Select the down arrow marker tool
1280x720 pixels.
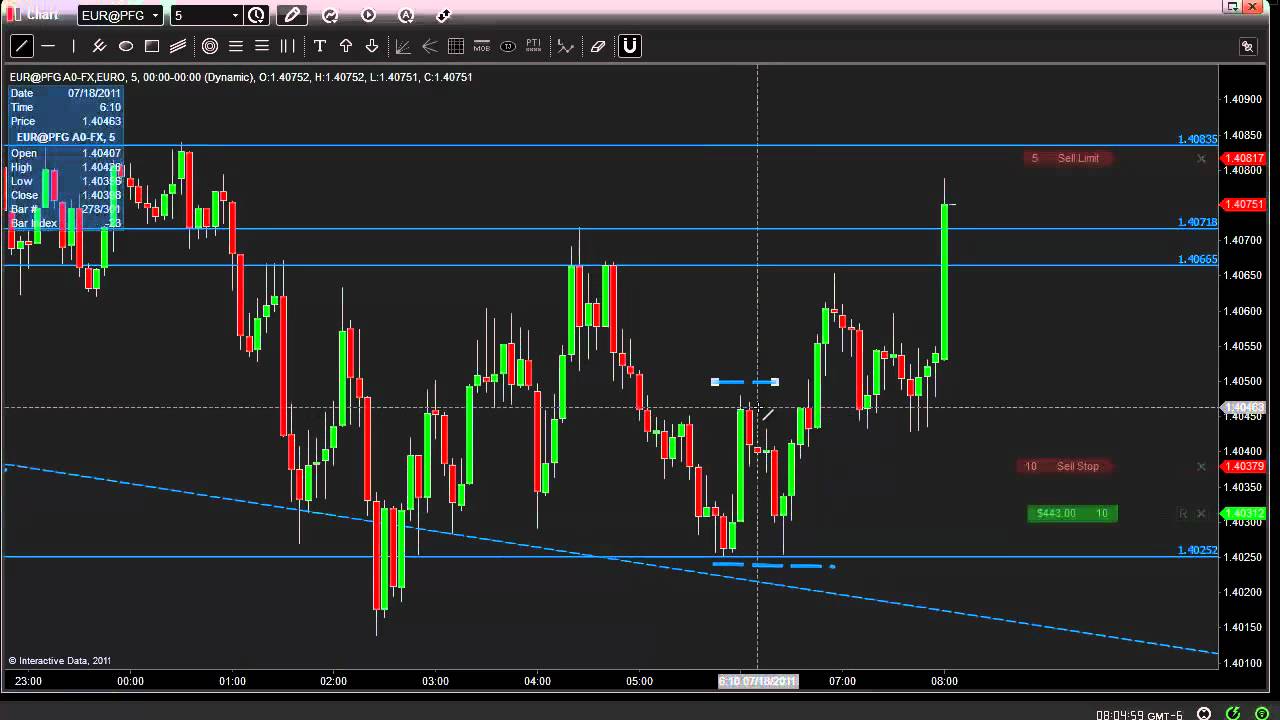[371, 46]
